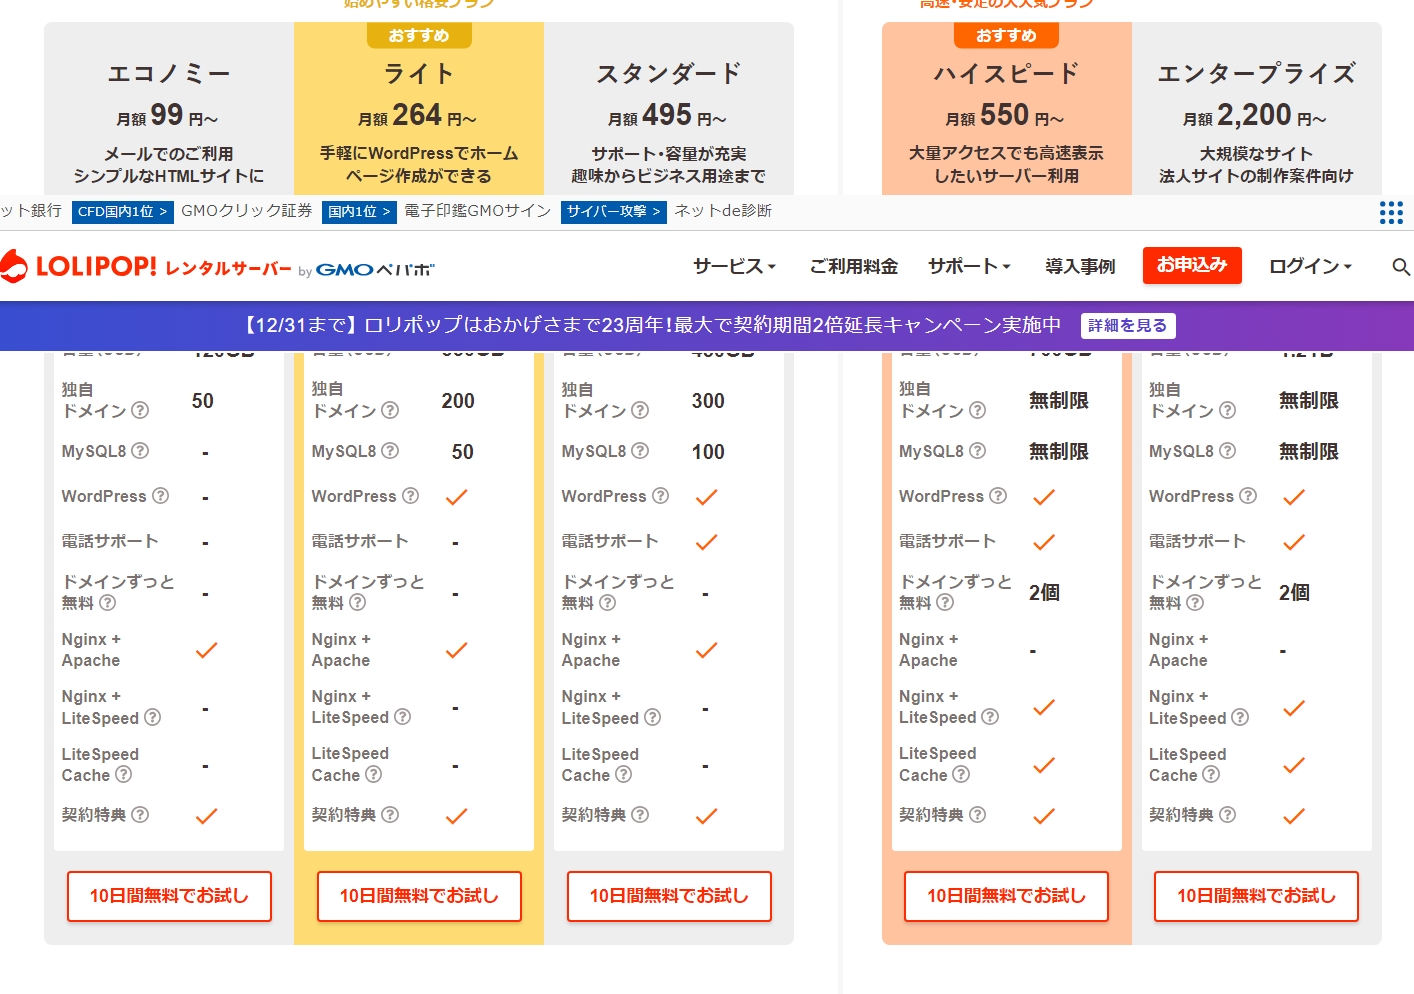Click help icon beside Enterprise 契約特典
The width and height of the screenshot is (1414, 994).
pyautogui.click(x=1227, y=815)
